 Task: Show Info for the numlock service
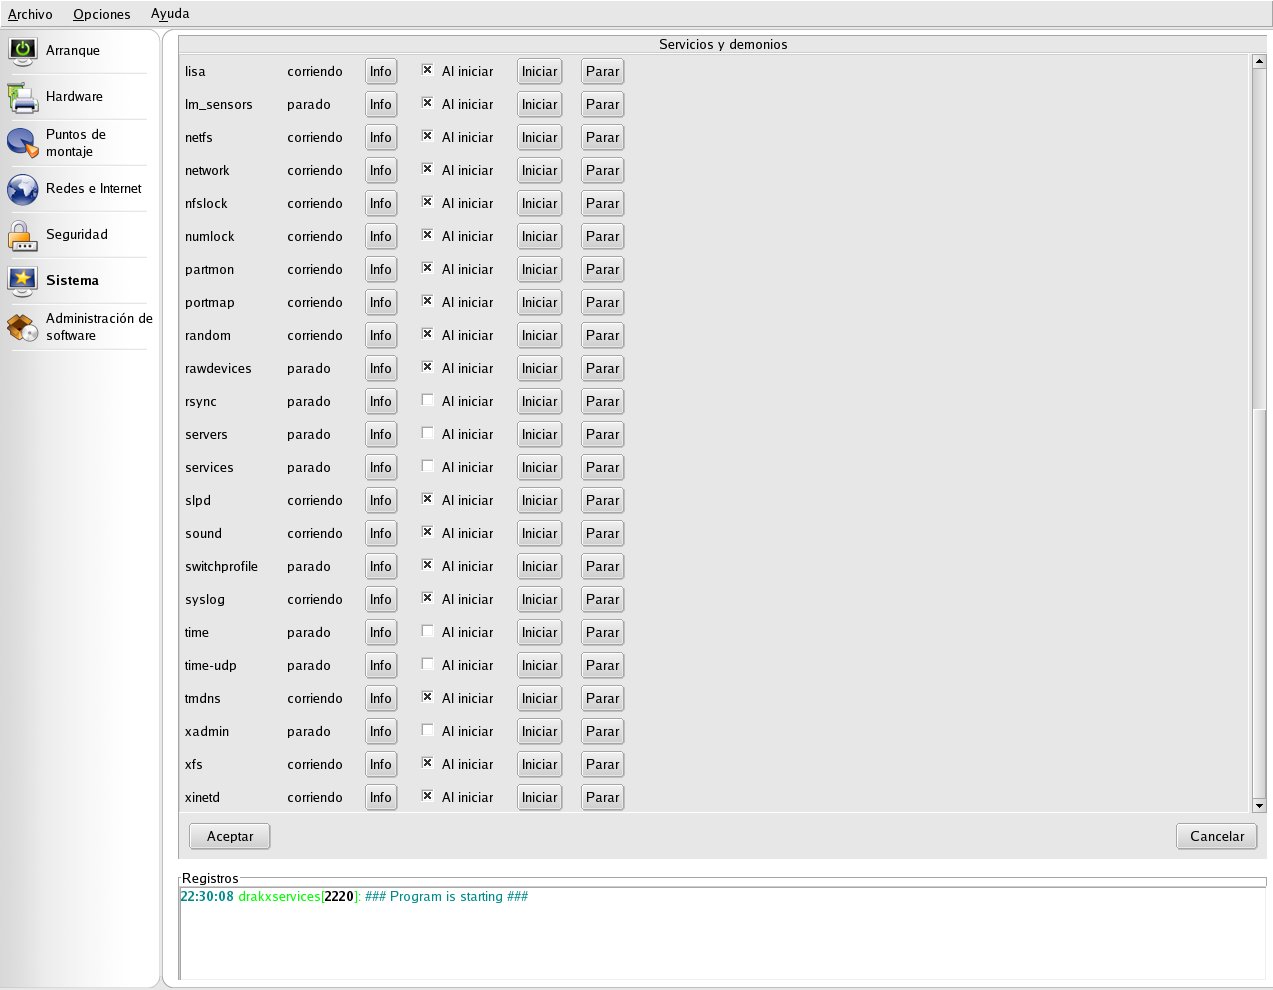(x=381, y=236)
